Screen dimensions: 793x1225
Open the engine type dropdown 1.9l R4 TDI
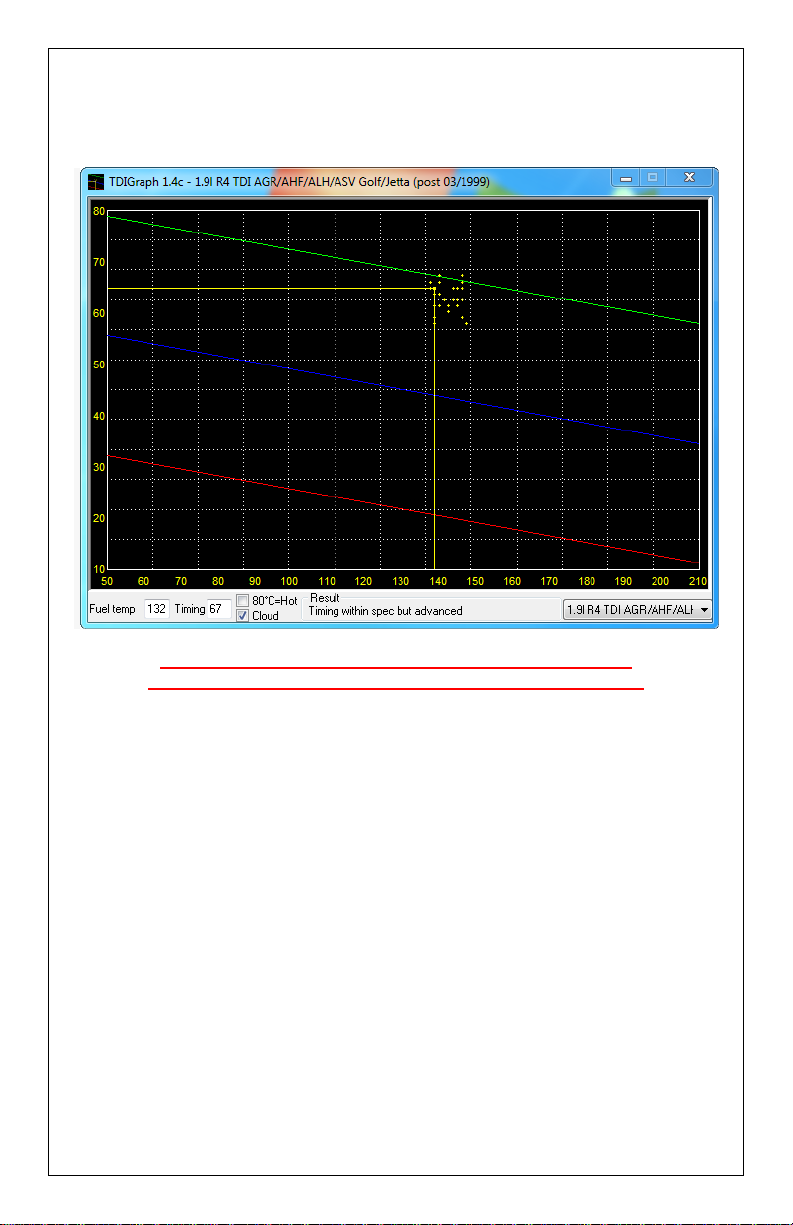[x=637, y=609]
